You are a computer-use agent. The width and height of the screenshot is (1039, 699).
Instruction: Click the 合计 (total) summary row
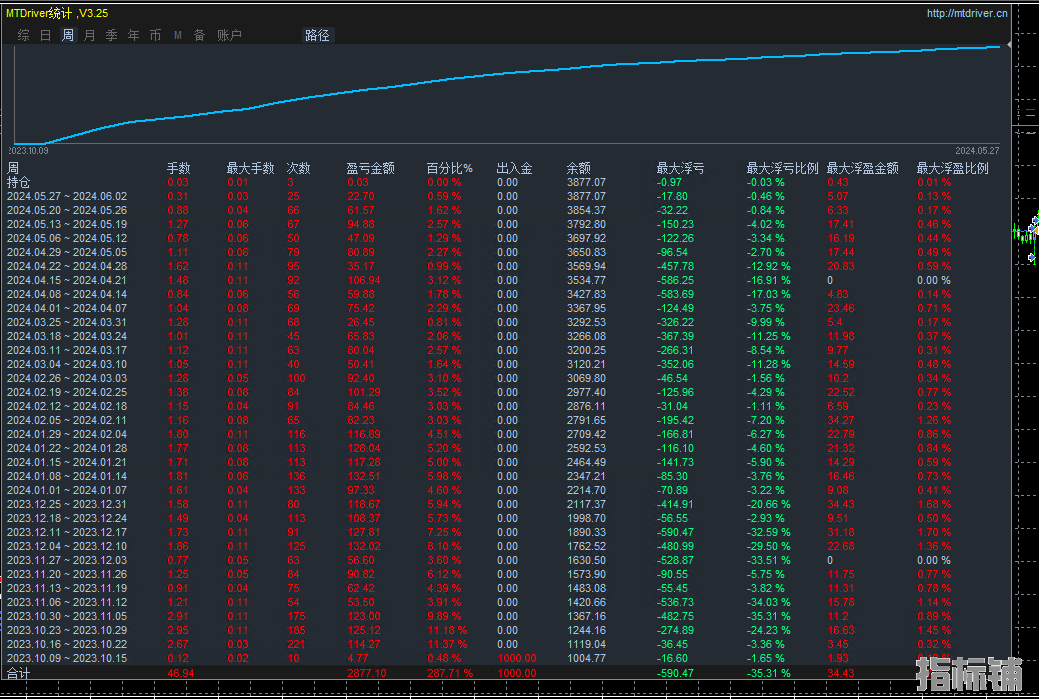18,674
